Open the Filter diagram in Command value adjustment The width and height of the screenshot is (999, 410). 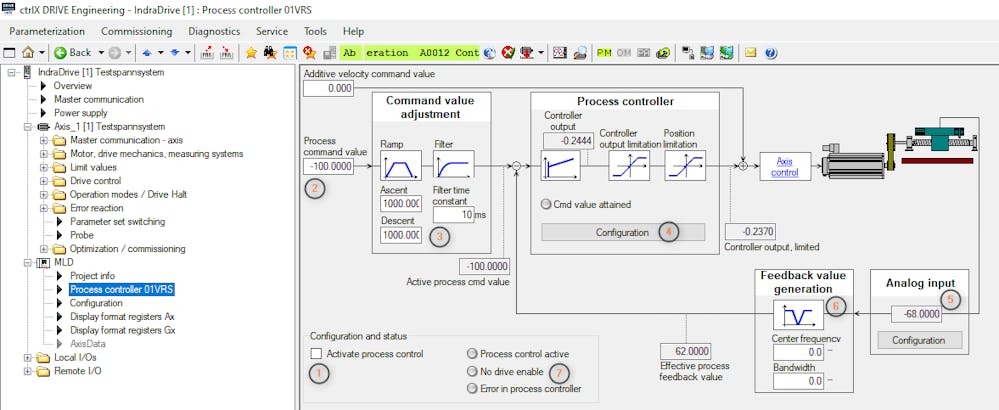tap(454, 166)
